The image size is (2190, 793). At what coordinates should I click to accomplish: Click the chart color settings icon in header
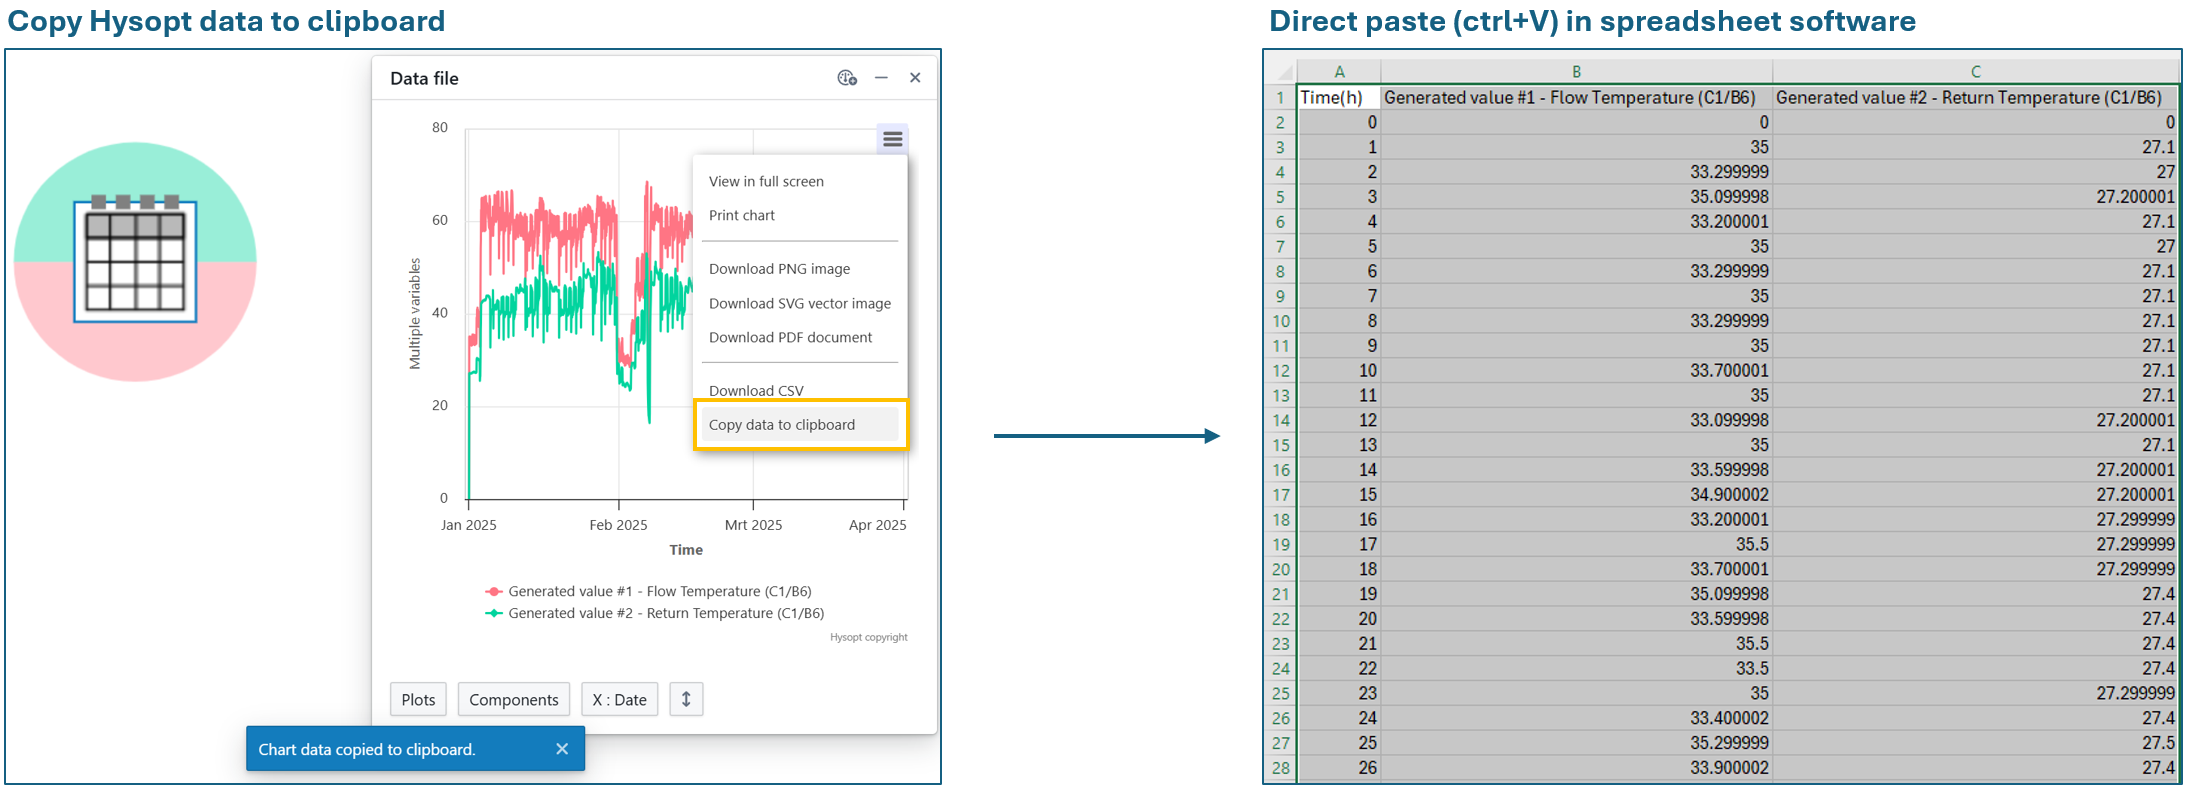[847, 78]
